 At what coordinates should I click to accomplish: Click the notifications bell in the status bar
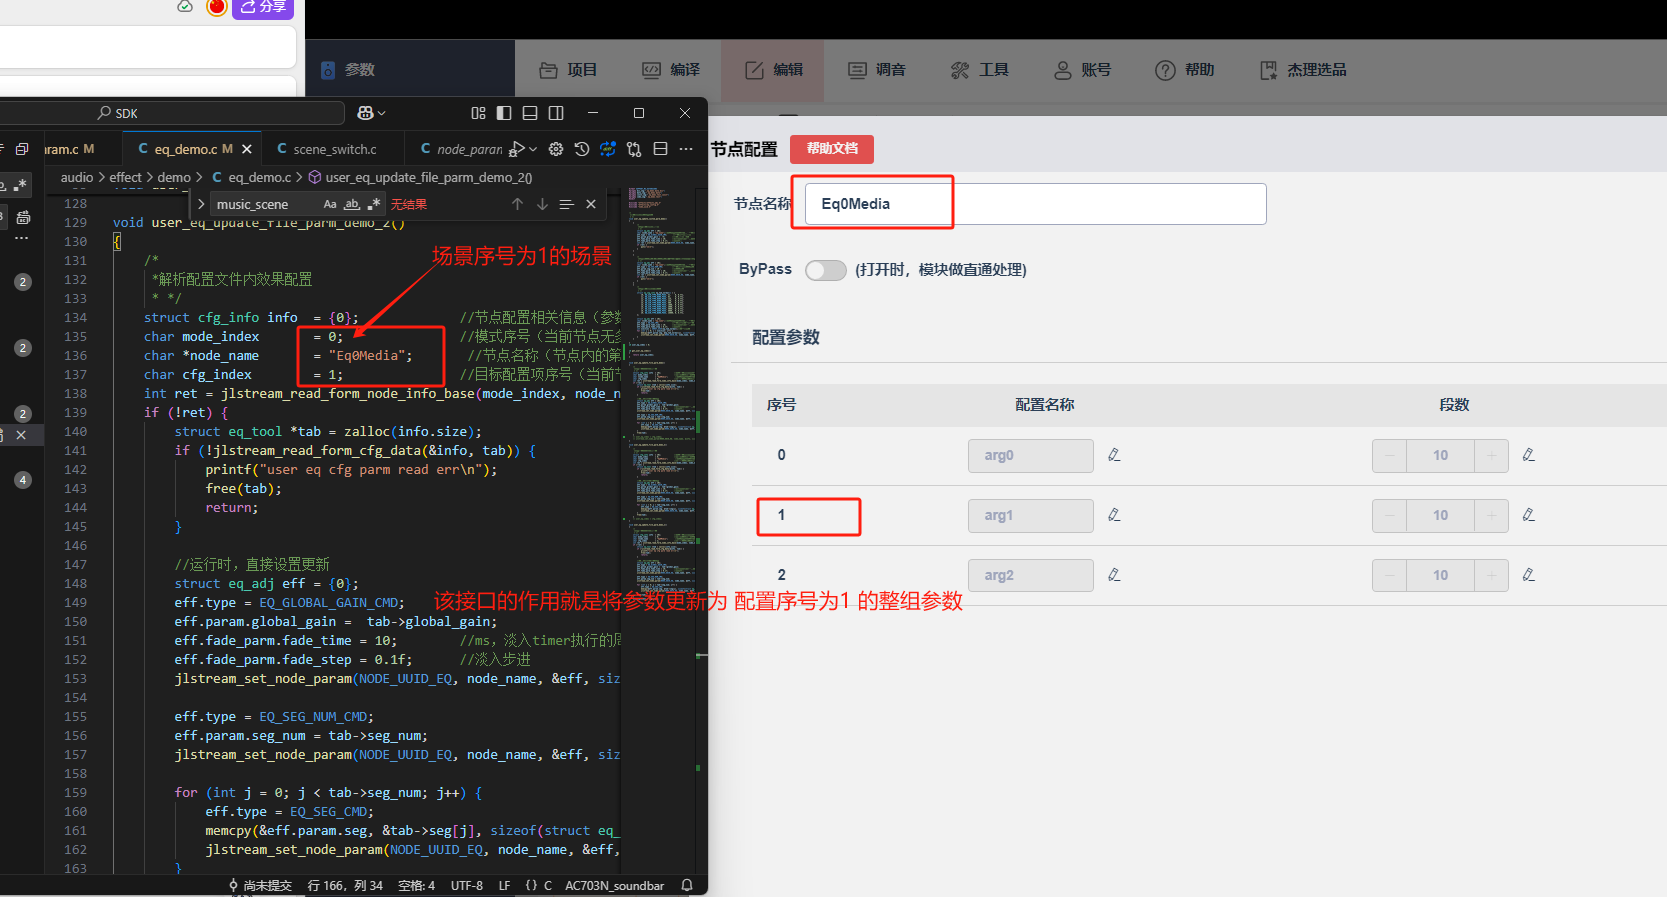tap(687, 885)
